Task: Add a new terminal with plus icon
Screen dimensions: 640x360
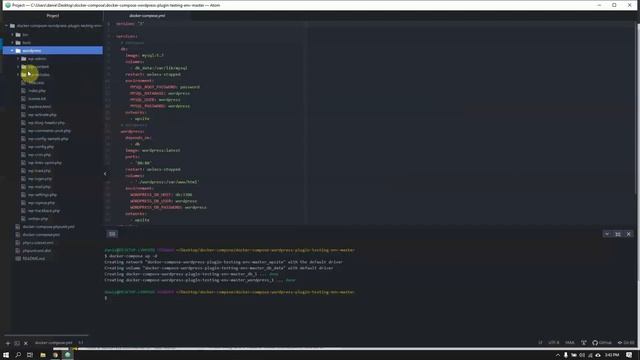Action: 7,343
